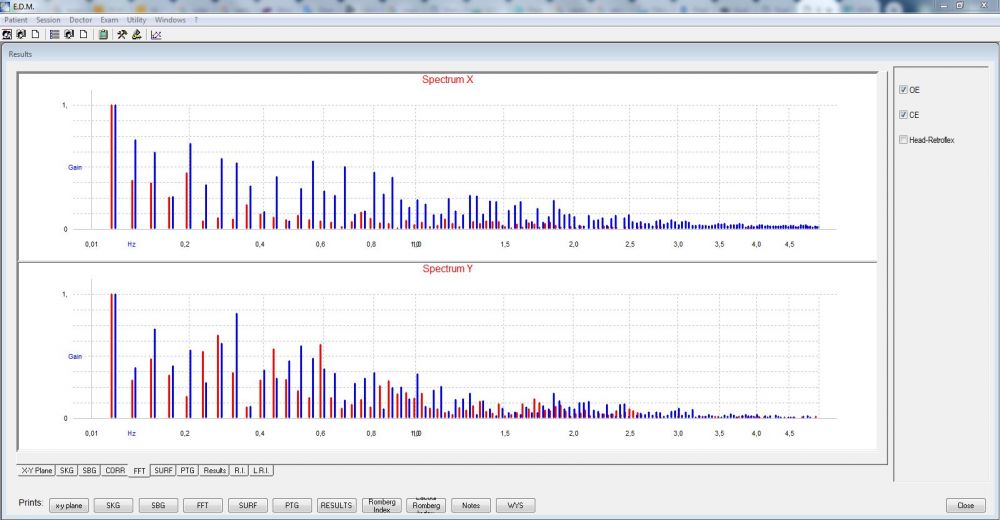Image resolution: width=1000 pixels, height=520 pixels.
Task: Click the third toolbar icon, a blank page
Action: 34,34
